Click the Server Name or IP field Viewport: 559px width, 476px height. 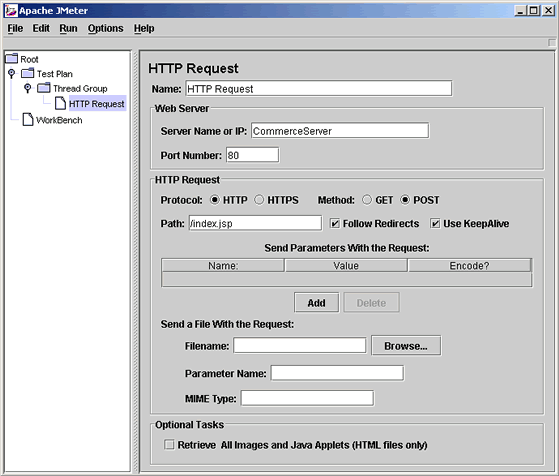coord(340,131)
